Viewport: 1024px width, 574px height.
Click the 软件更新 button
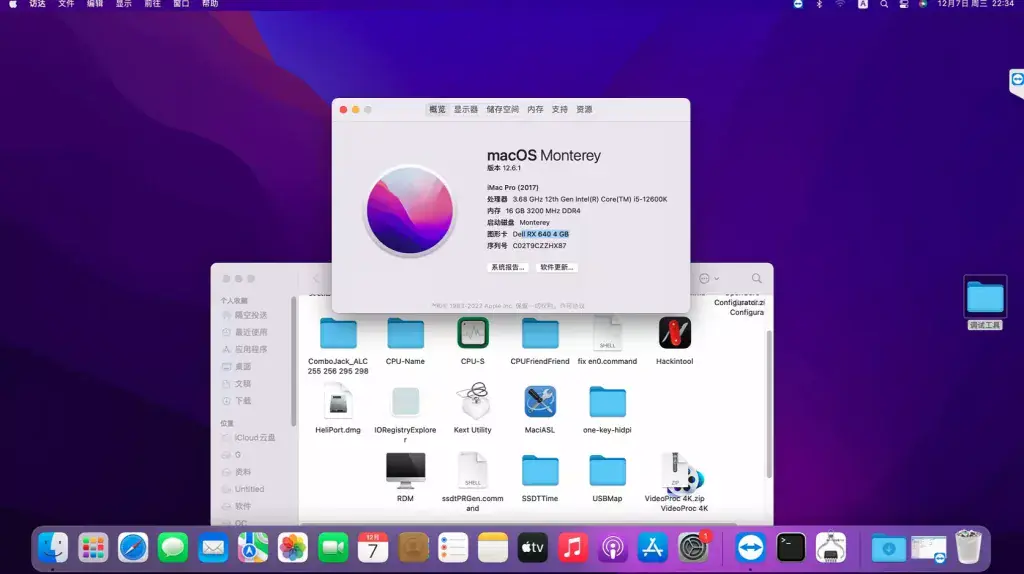tap(556, 267)
